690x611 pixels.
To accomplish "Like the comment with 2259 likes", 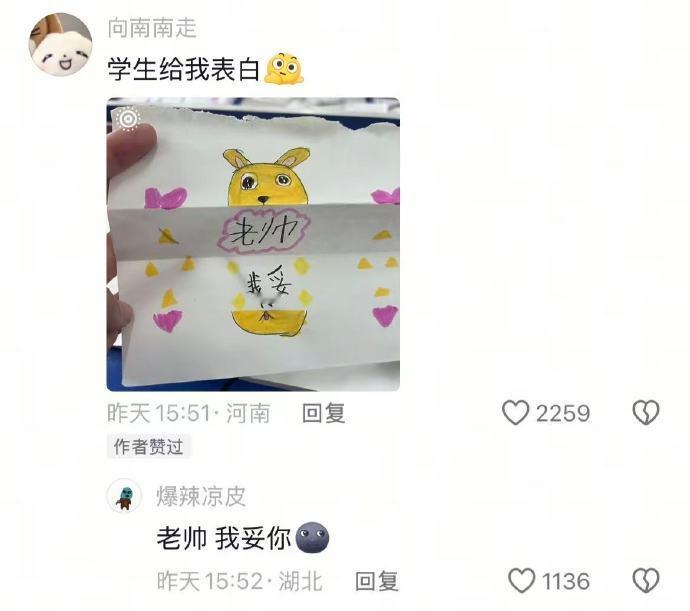I will click(515, 412).
